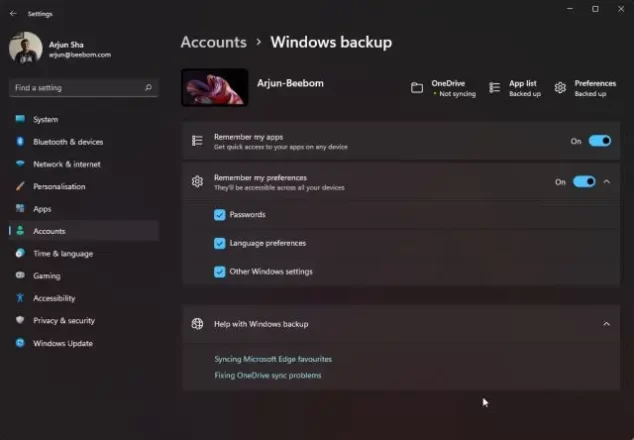Image resolution: width=634 pixels, height=440 pixels.
Task: Click the Gaming controller icon
Action: click(20, 275)
